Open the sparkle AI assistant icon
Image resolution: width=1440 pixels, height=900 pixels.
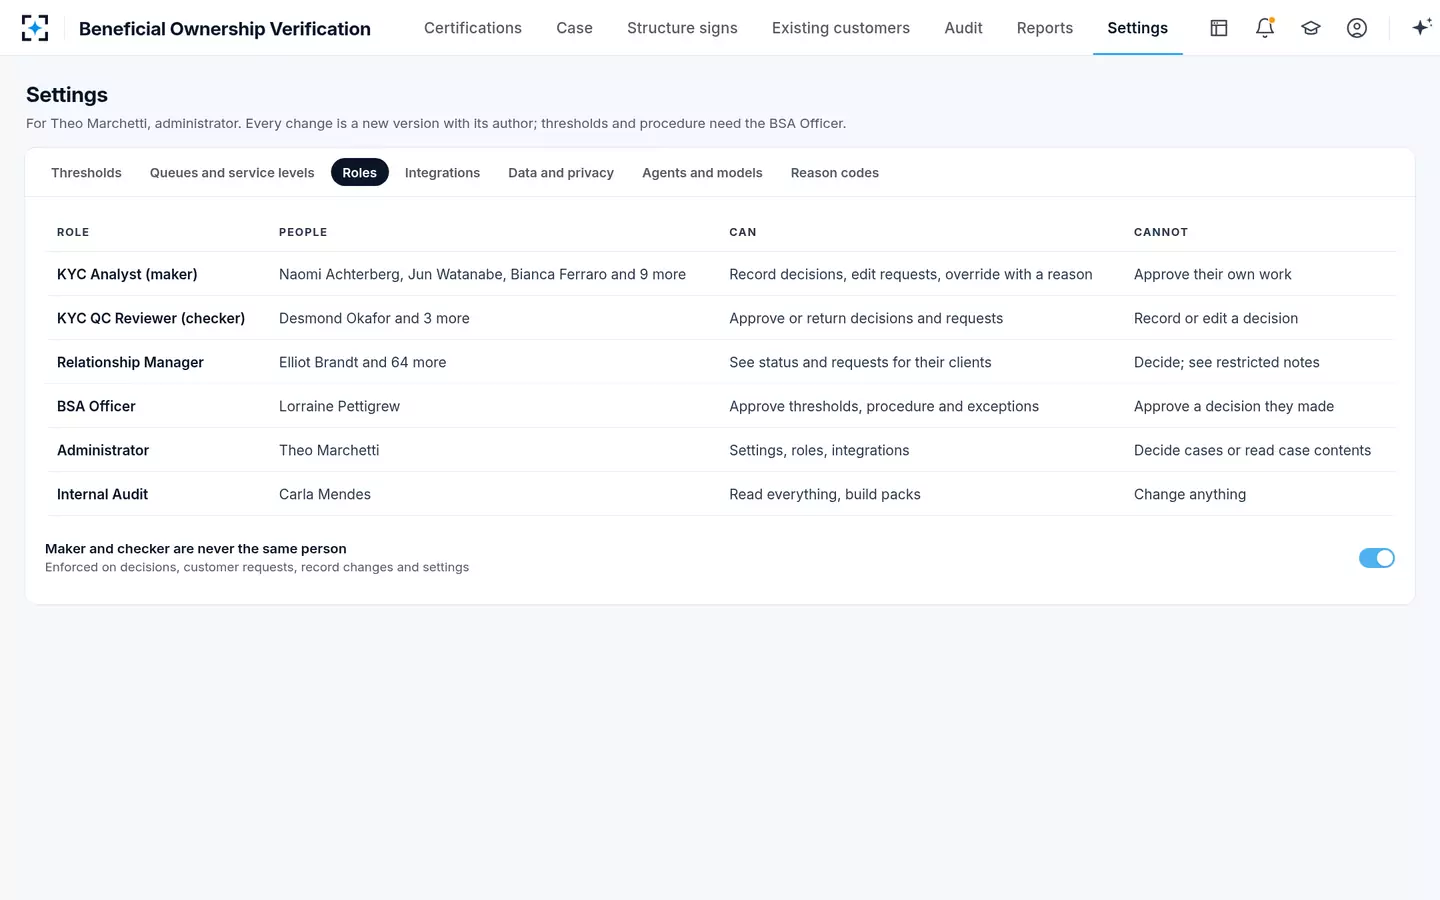pyautogui.click(x=1421, y=28)
